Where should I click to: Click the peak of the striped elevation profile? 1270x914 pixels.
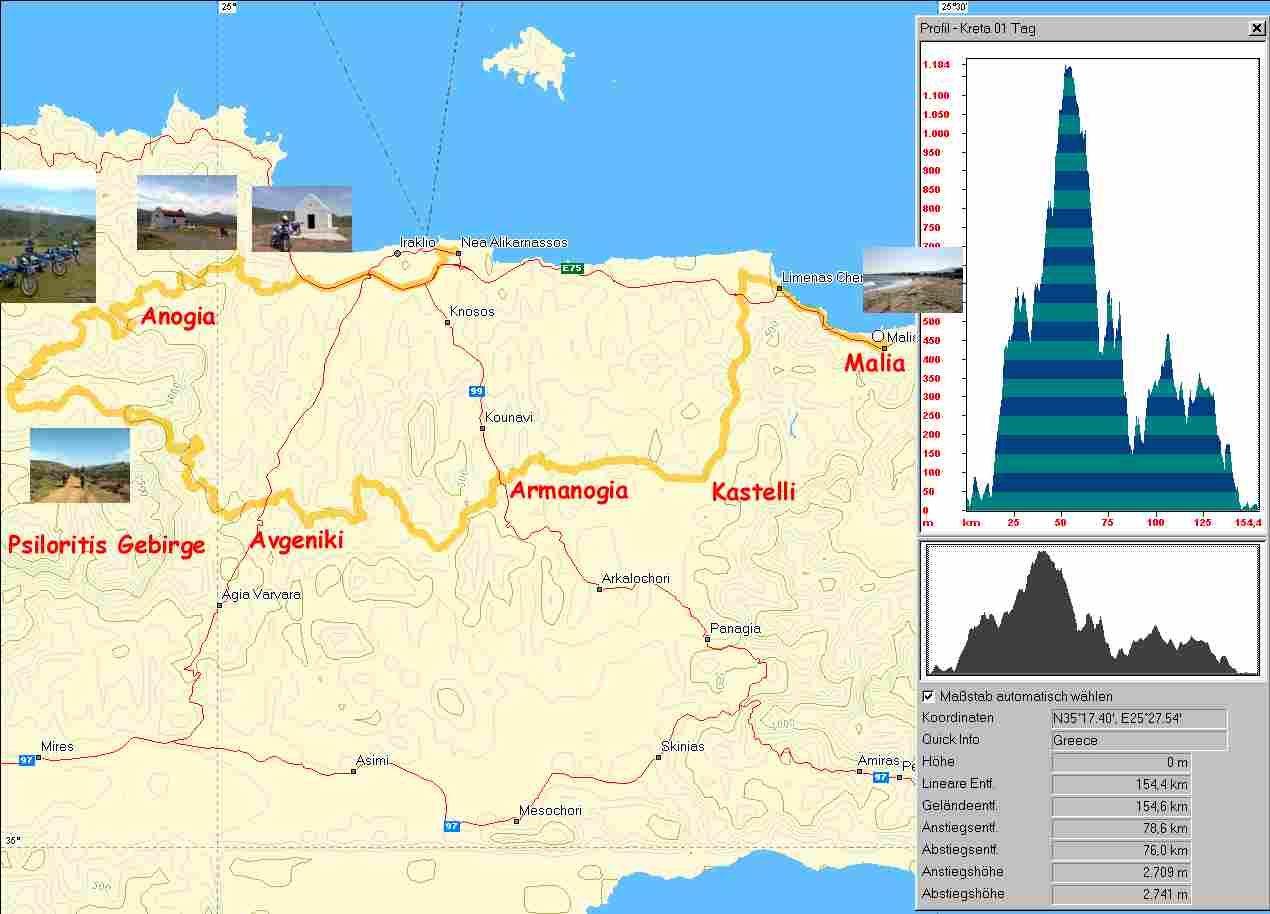(1068, 69)
